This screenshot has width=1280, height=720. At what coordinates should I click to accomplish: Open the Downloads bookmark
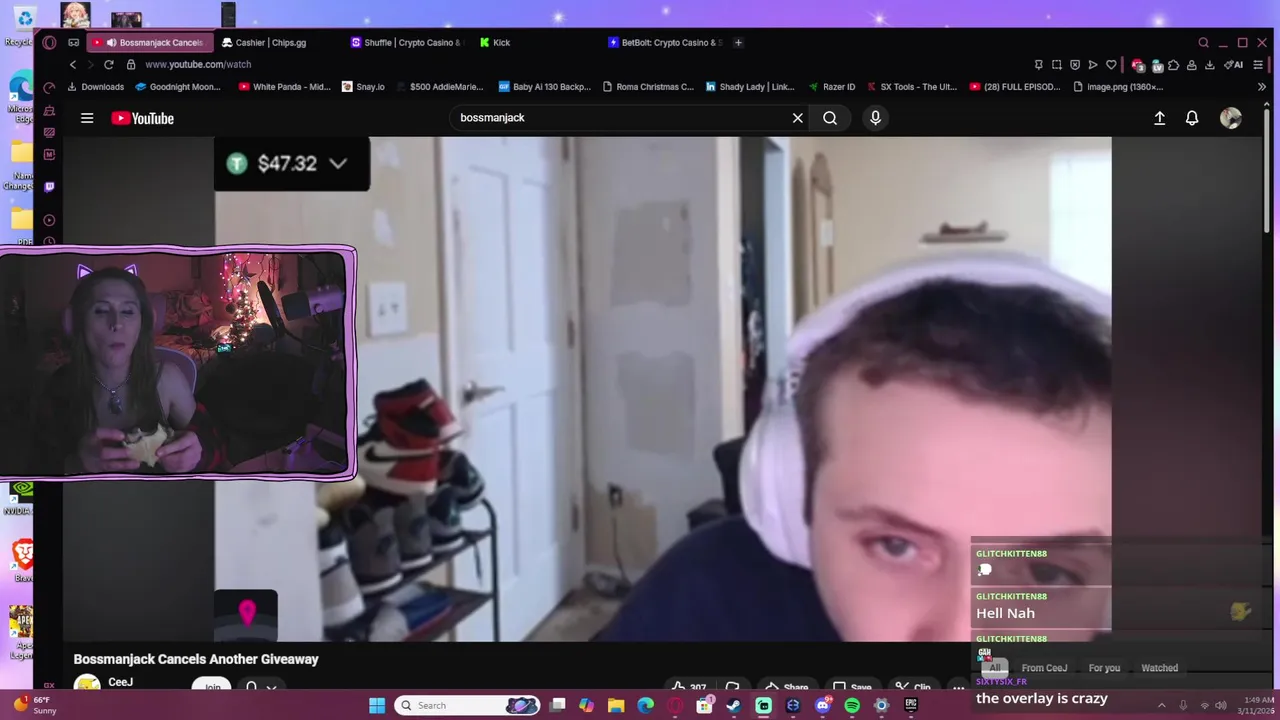(x=96, y=87)
